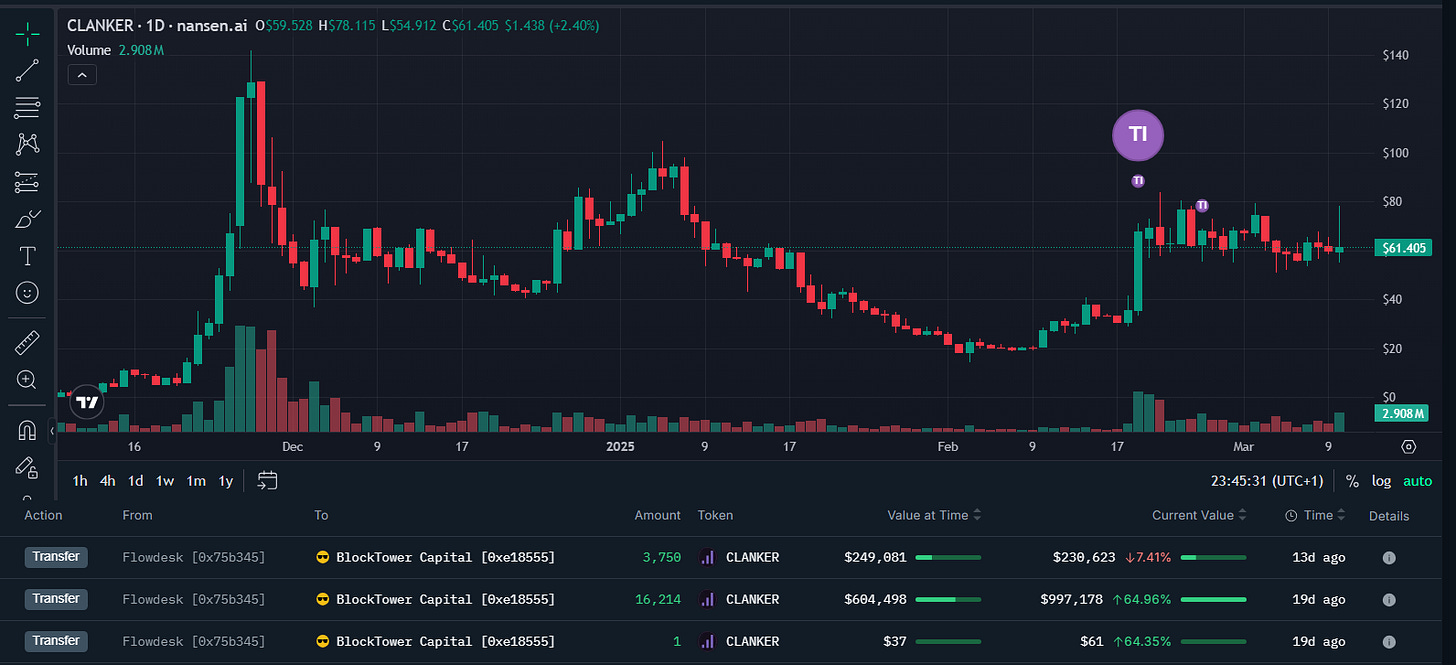Click the Token column header
The height and width of the screenshot is (665, 1456).
pyautogui.click(x=715, y=515)
